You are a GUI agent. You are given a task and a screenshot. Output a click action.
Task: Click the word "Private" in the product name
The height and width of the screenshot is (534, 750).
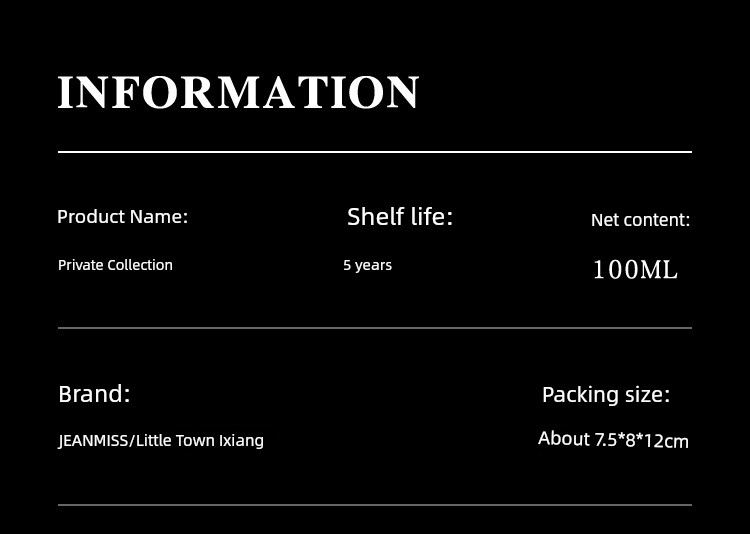coord(80,265)
